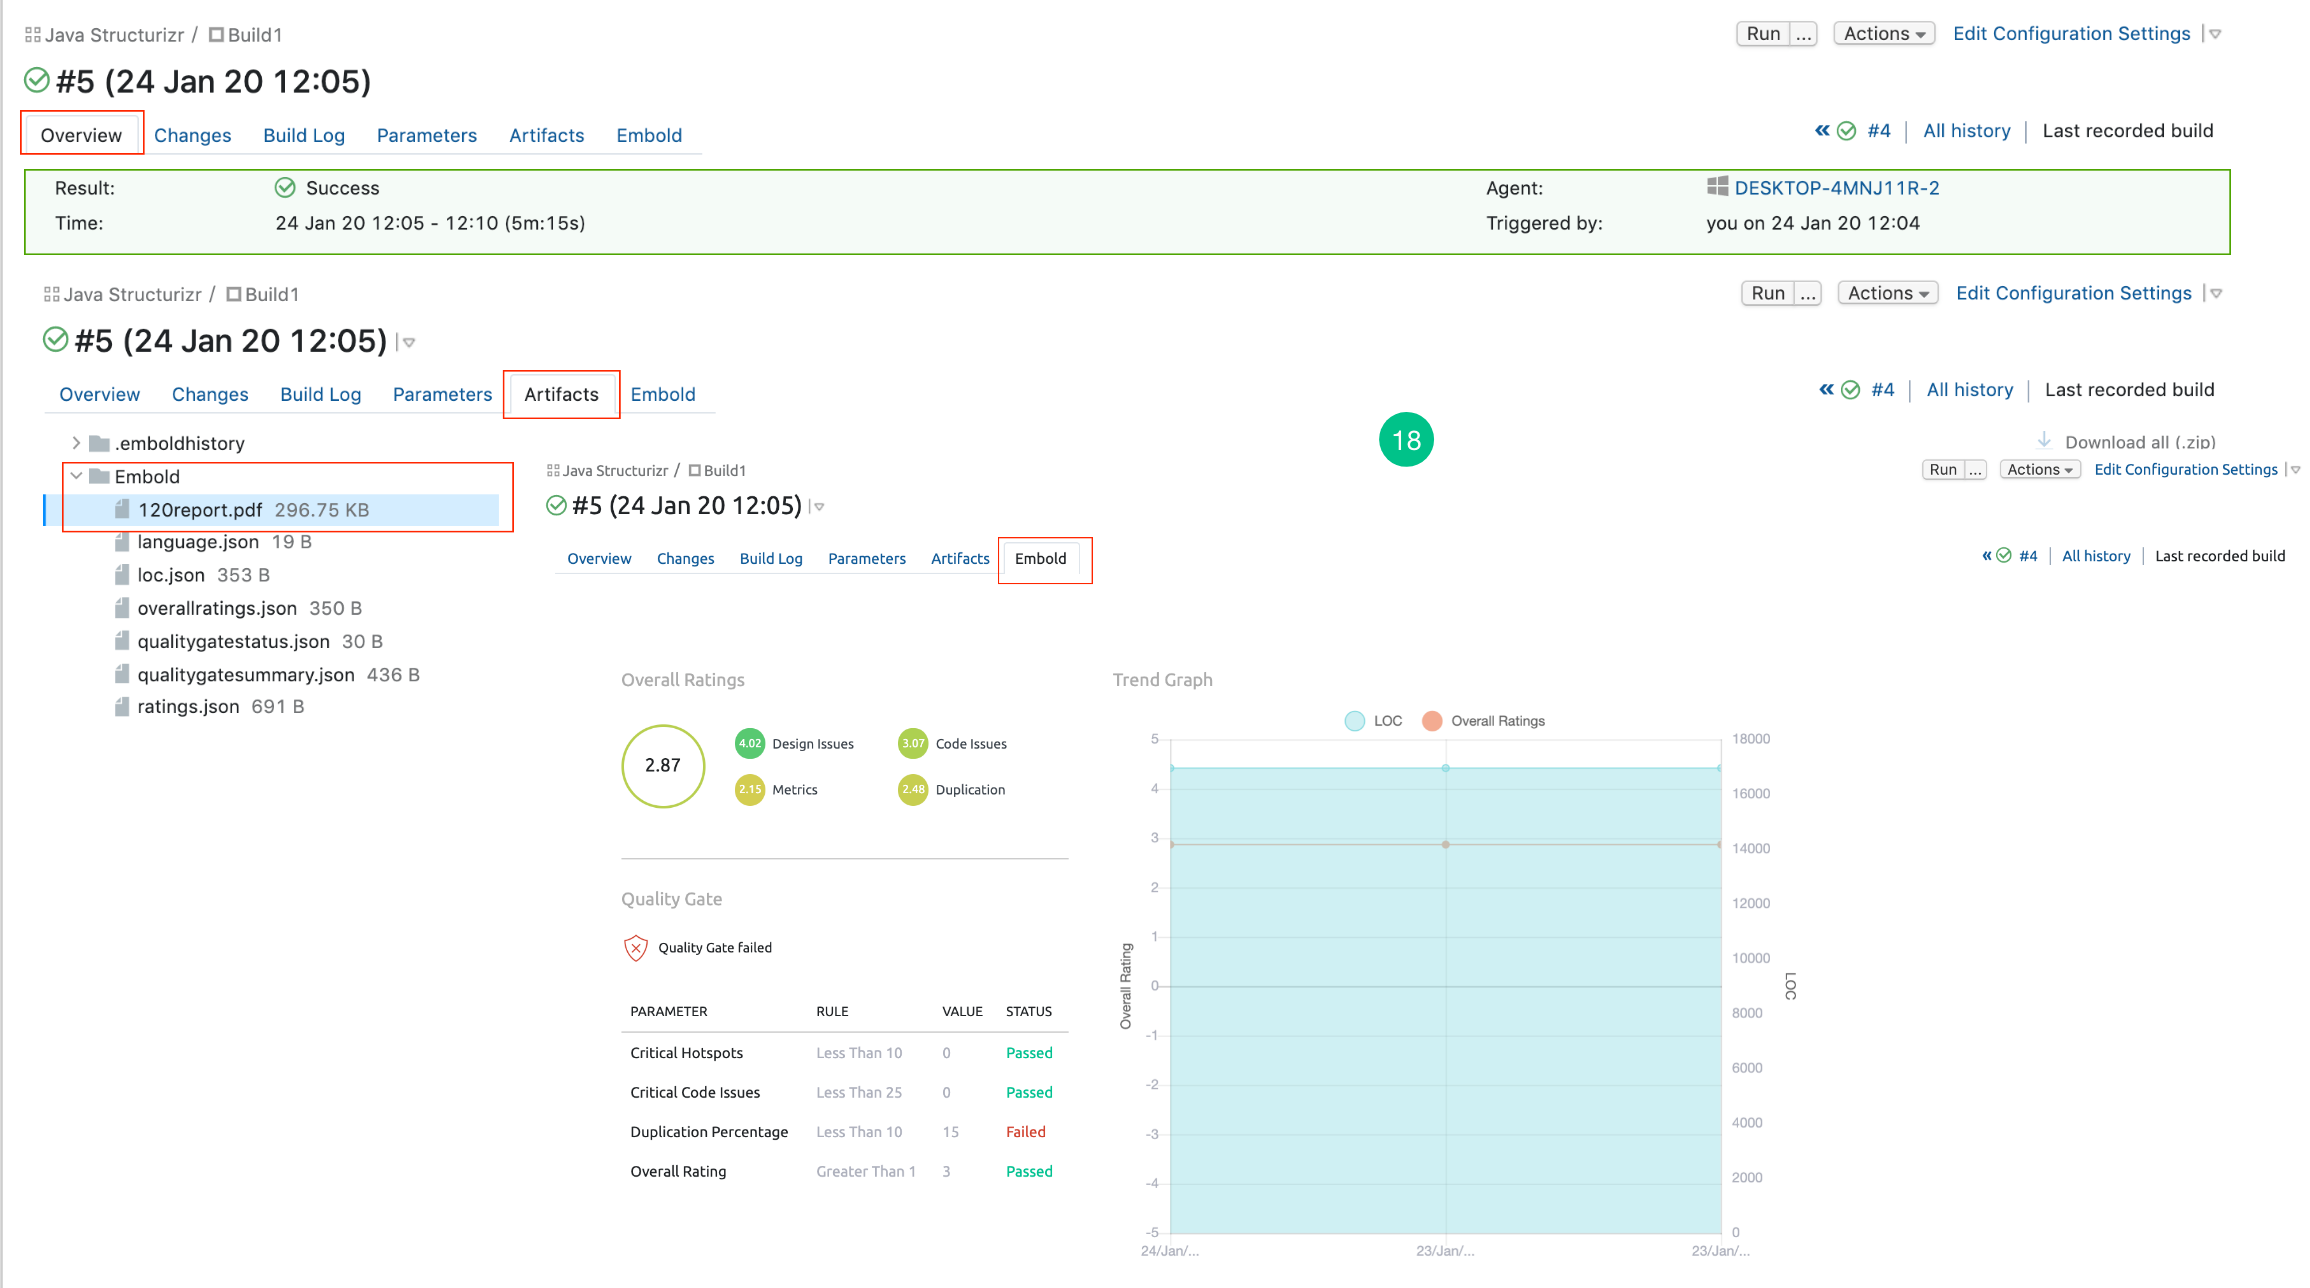Click the ellipsis button beside the top Run

tap(1803, 33)
